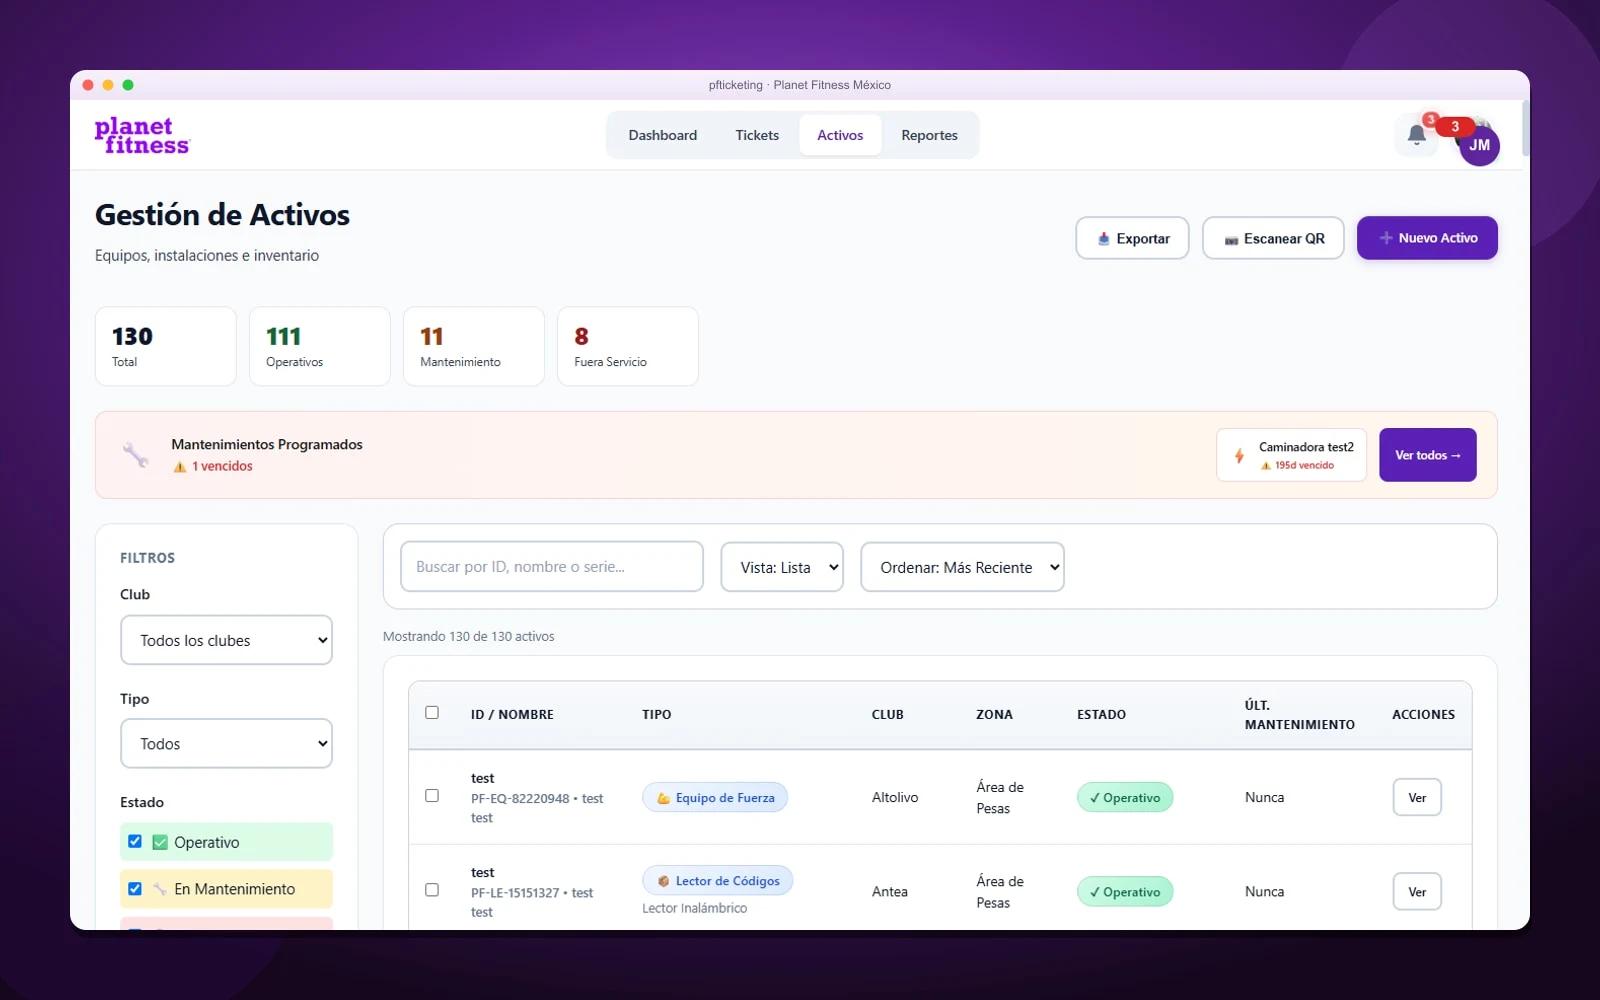
Task: Click the 111 Operativos stat card
Action: (x=320, y=346)
